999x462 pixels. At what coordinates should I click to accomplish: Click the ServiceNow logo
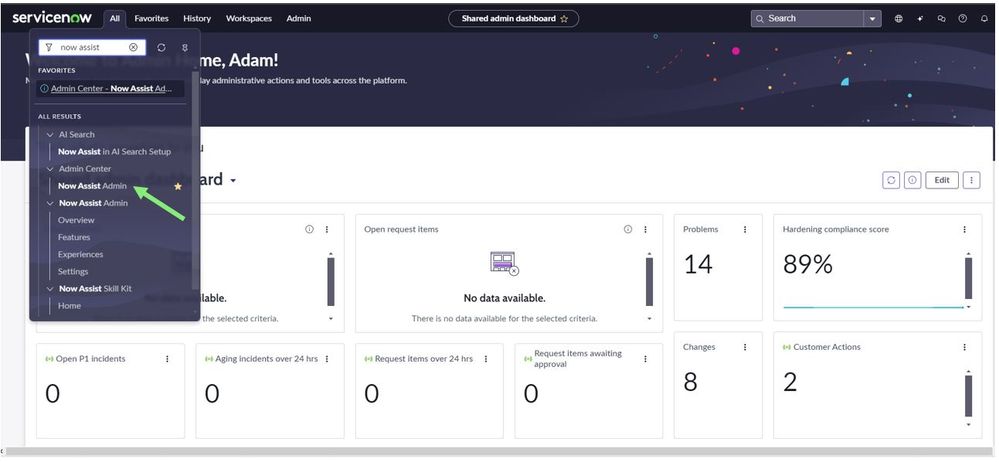click(x=52, y=18)
